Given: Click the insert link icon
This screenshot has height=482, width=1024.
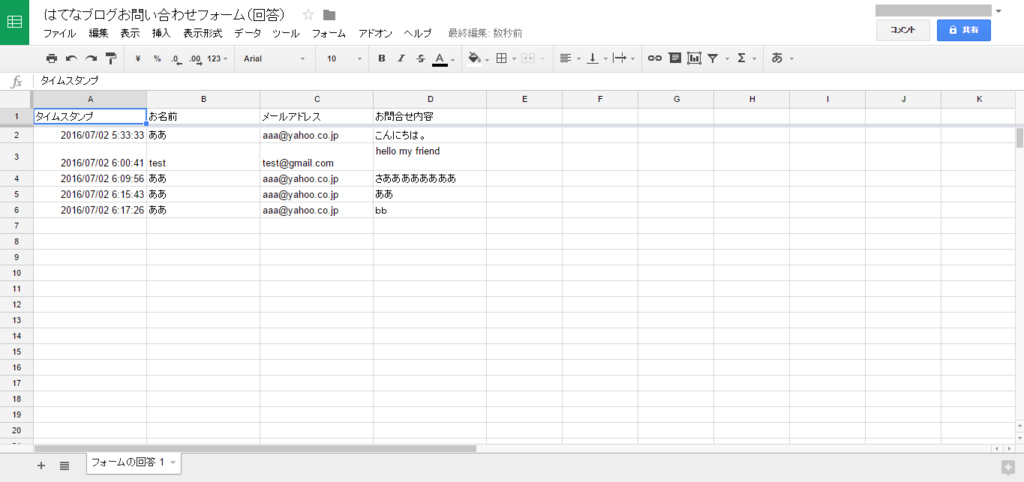Looking at the screenshot, I should (x=654, y=59).
